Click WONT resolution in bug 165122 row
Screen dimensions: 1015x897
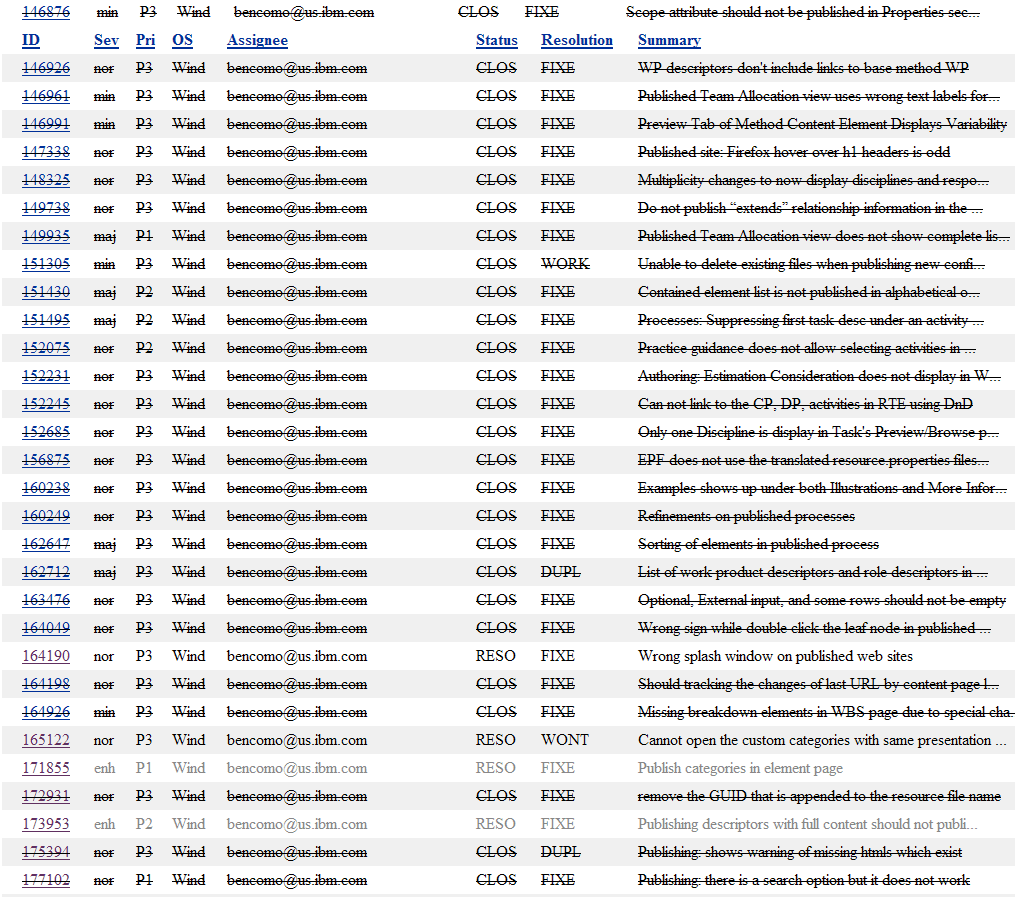564,740
